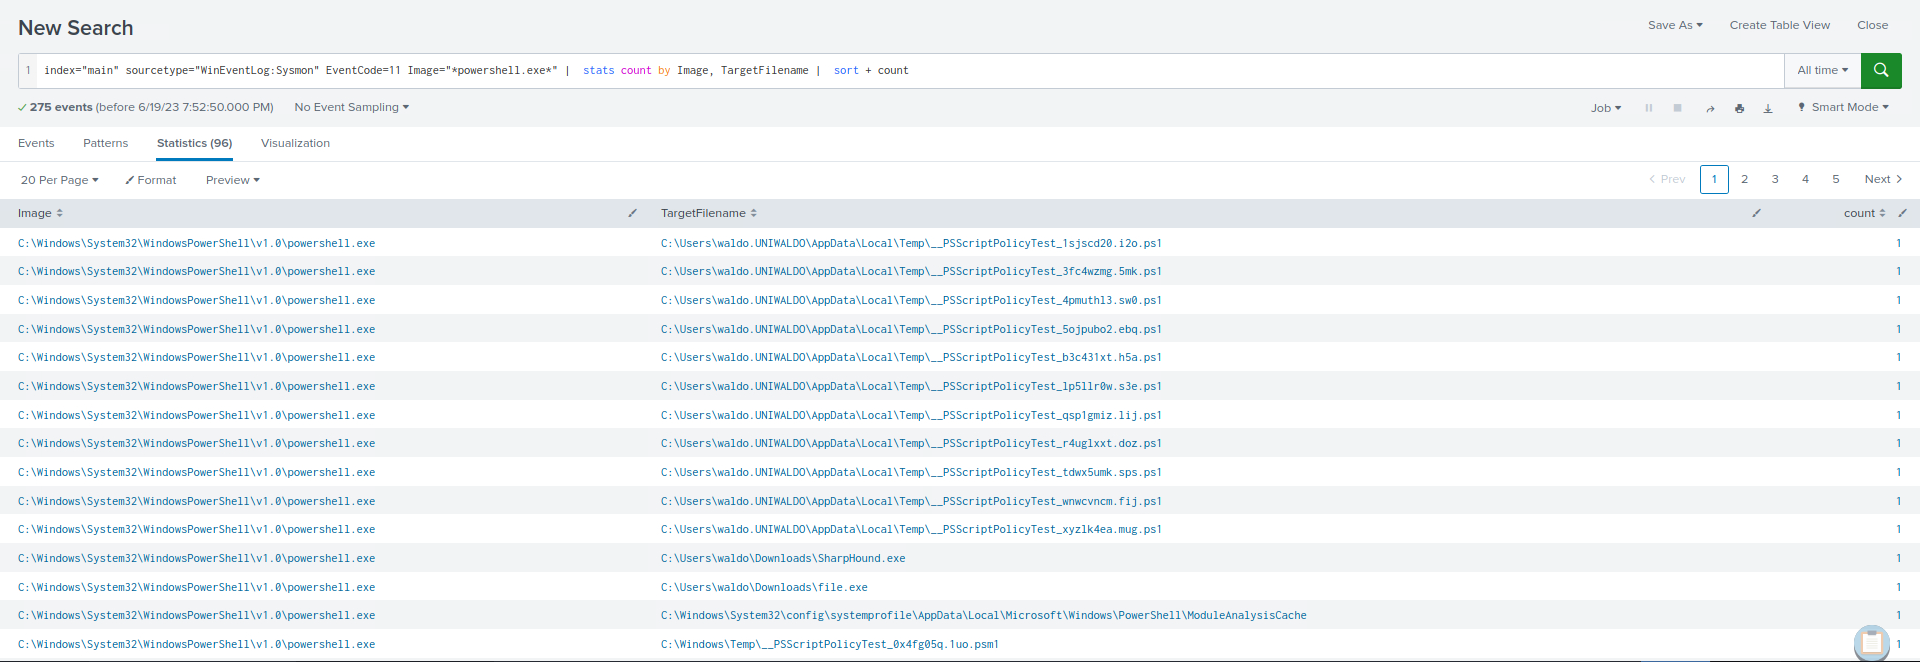Click the SharpHound.exe target filename link
The height and width of the screenshot is (662, 1920).
coord(782,558)
